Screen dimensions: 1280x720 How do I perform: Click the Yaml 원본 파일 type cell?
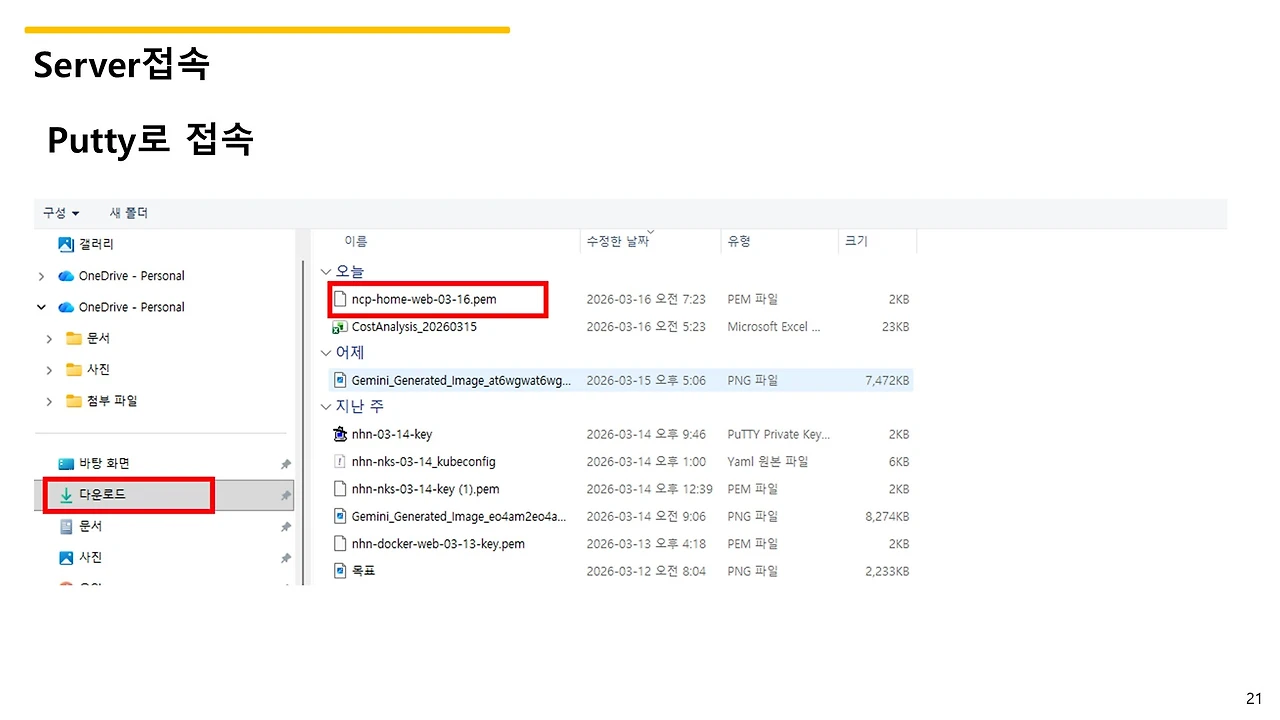[768, 461]
